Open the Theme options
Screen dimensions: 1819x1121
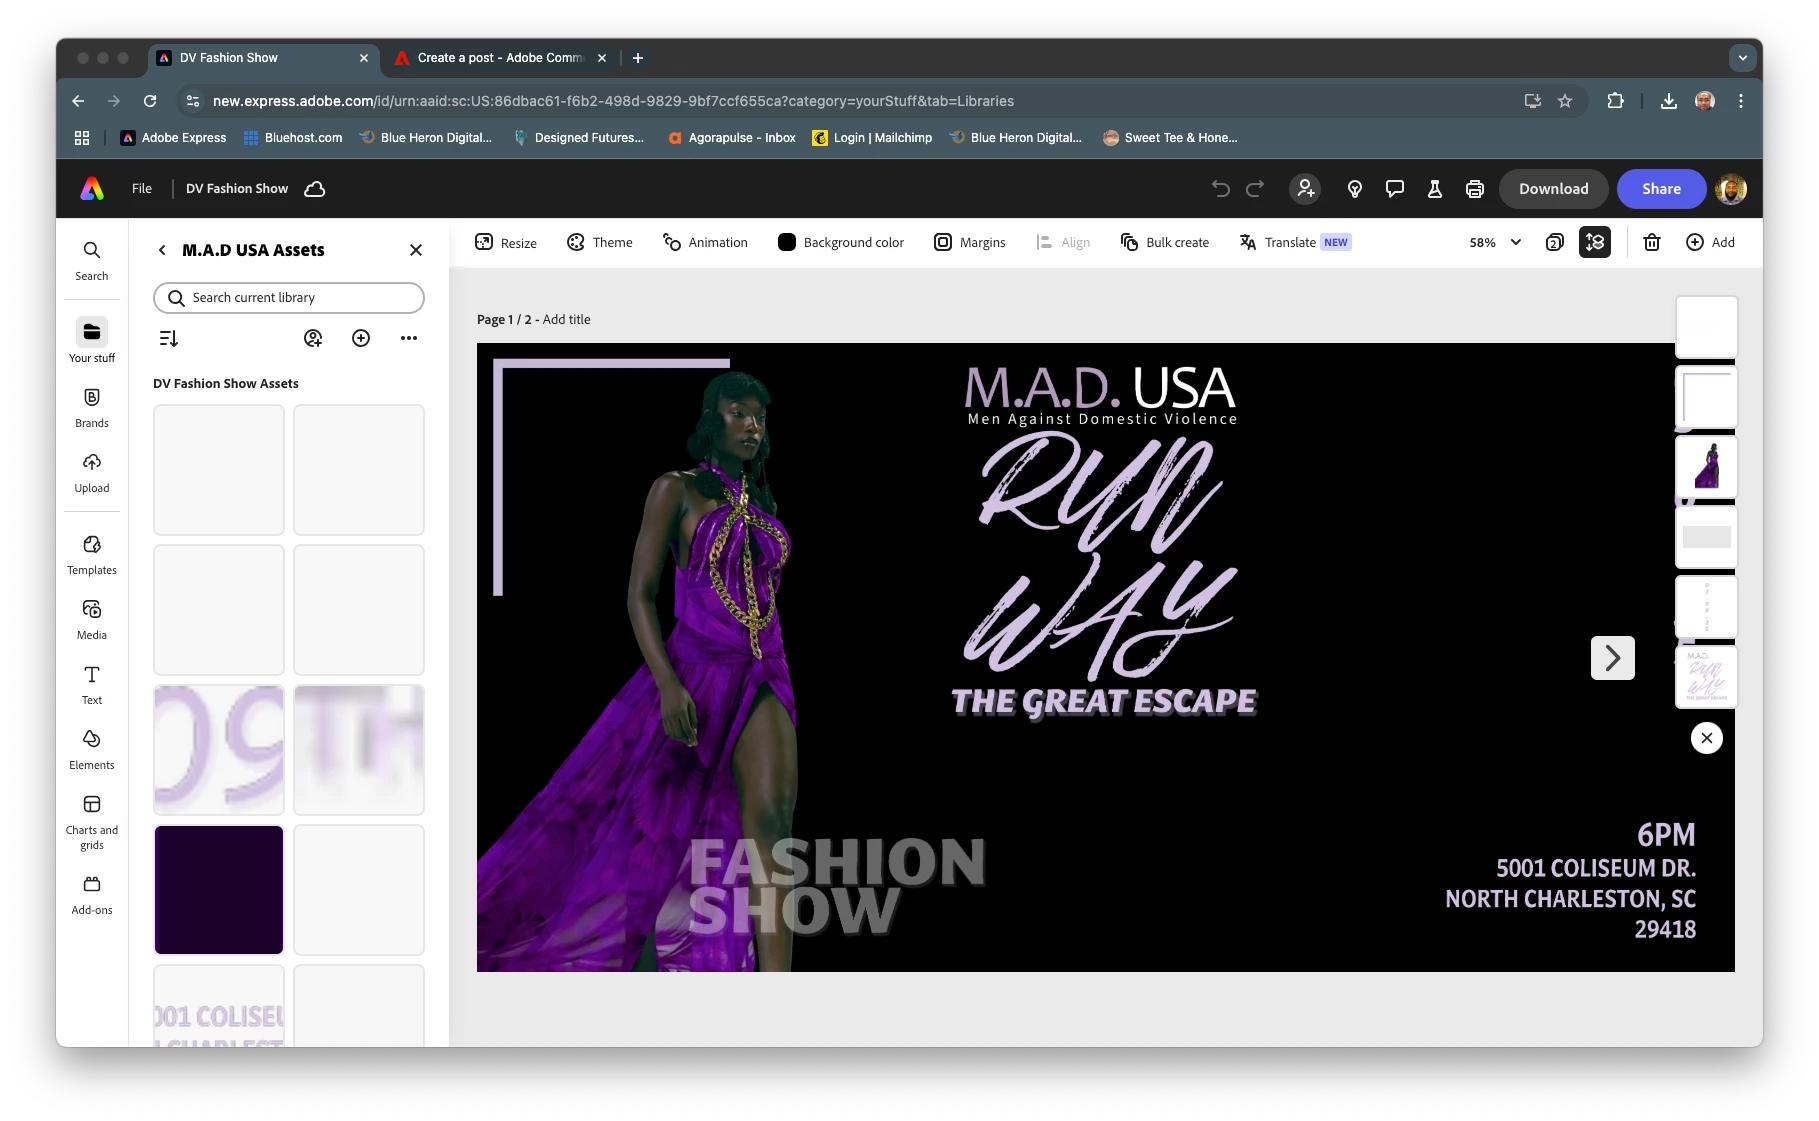click(x=600, y=243)
